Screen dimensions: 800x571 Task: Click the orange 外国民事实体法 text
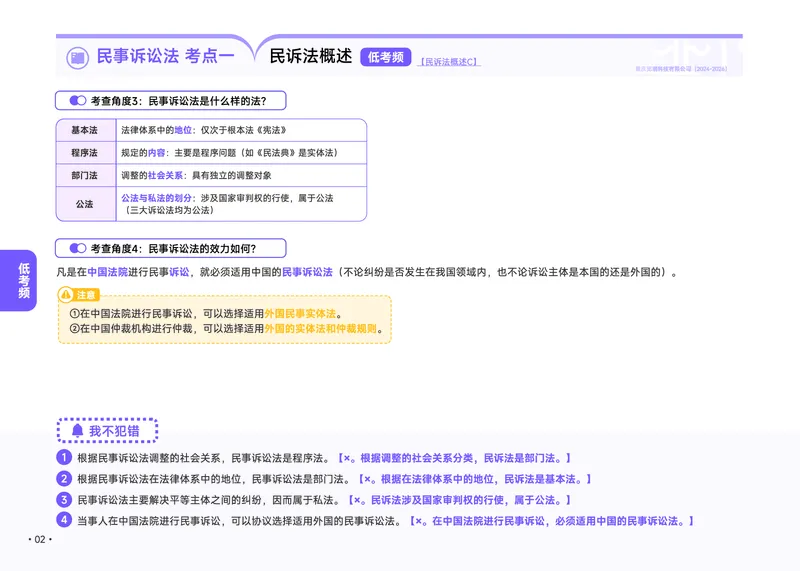[300, 313]
